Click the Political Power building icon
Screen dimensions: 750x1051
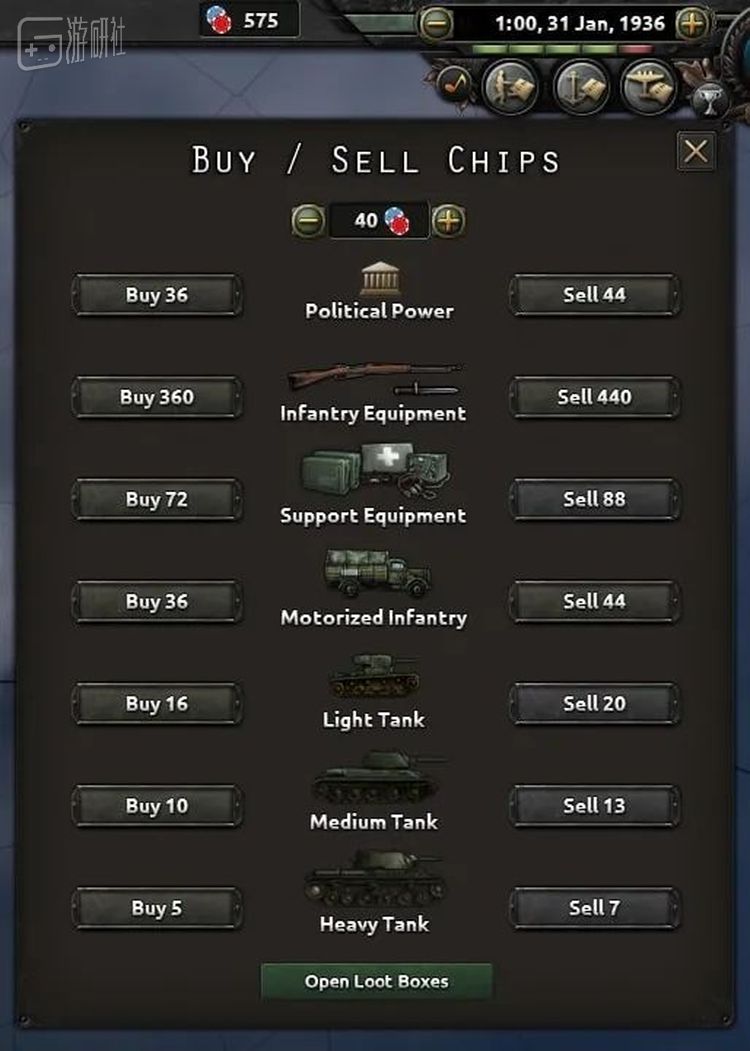(x=379, y=279)
